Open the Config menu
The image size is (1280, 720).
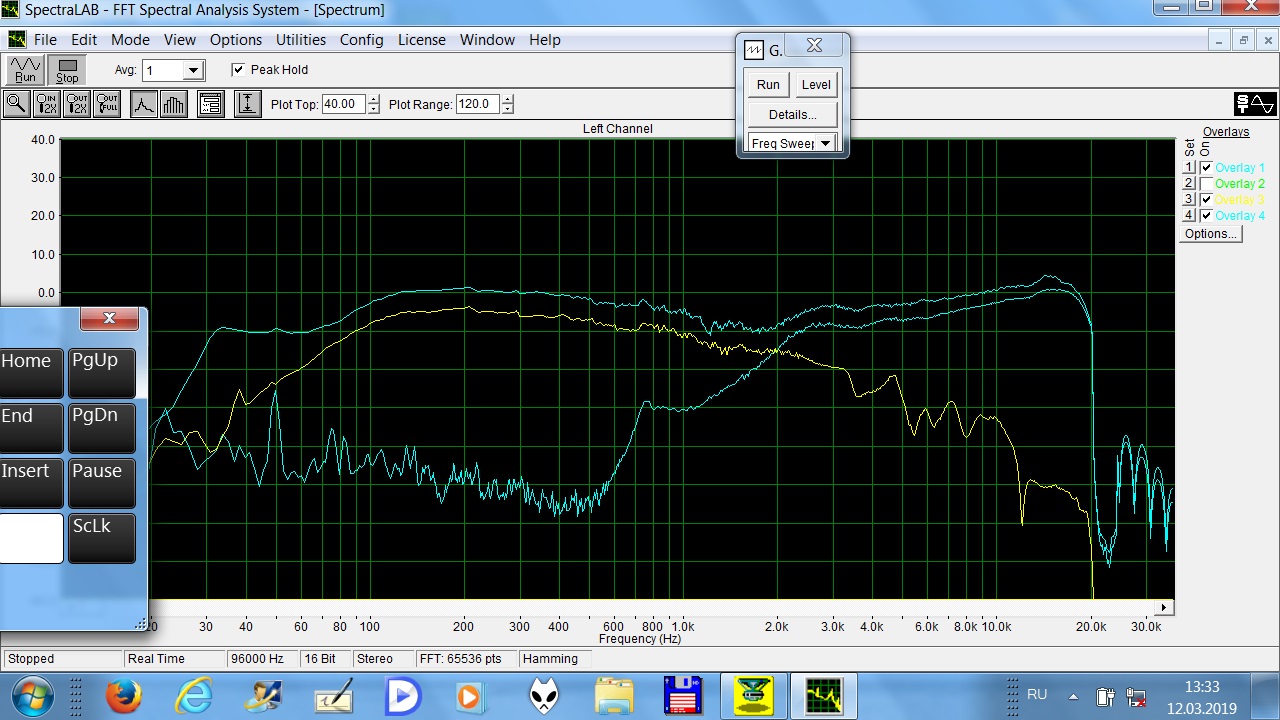[x=362, y=40]
